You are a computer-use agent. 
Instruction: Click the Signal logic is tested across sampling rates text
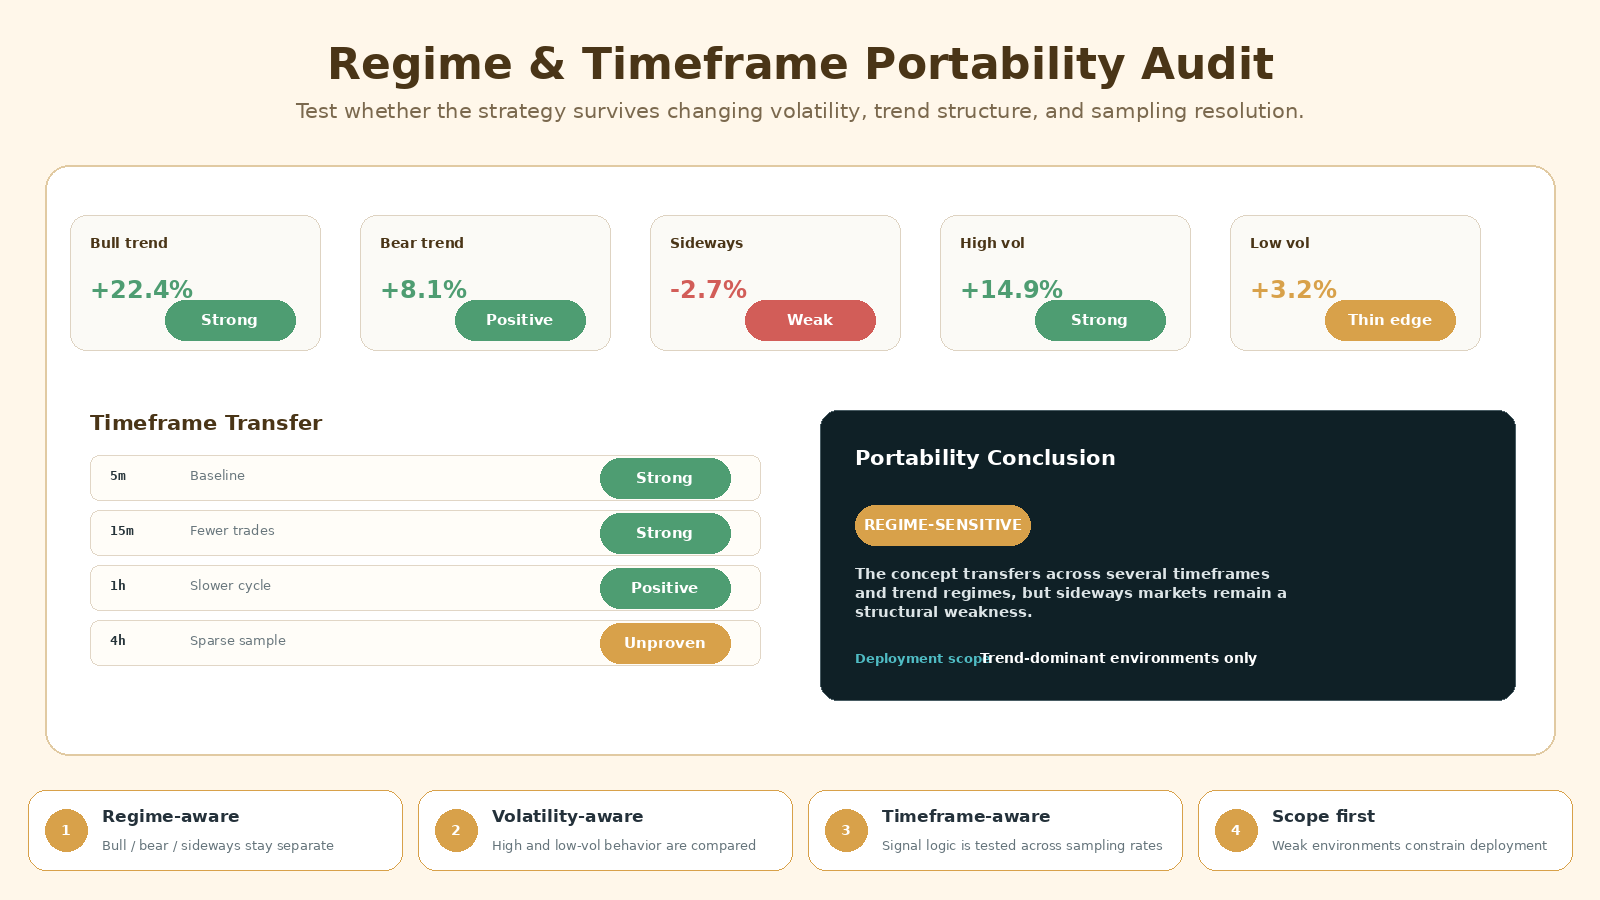1022,845
